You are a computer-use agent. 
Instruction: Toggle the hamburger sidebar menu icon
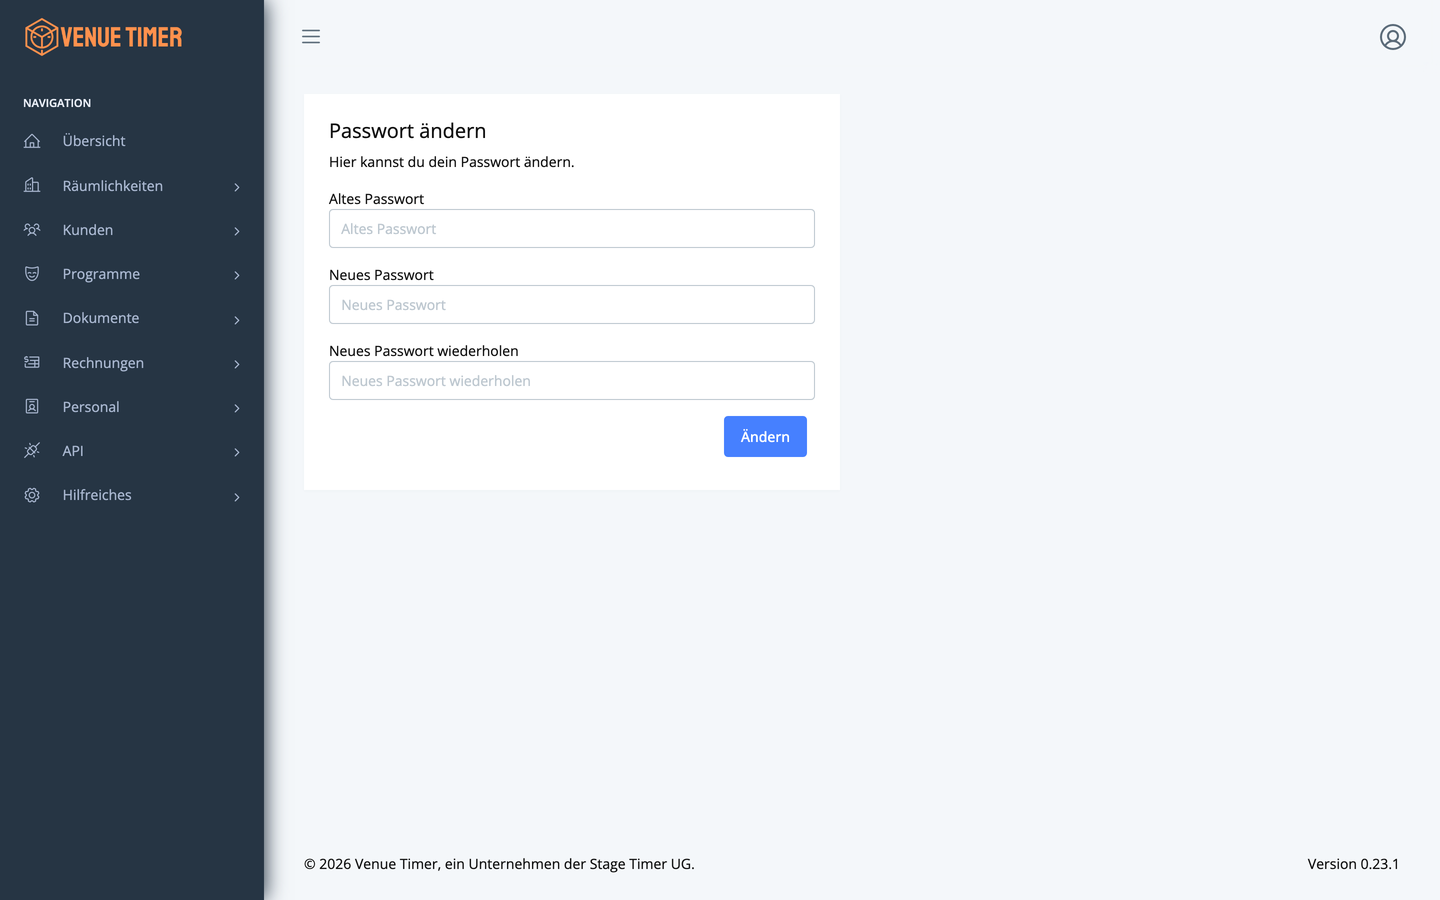tap(311, 37)
